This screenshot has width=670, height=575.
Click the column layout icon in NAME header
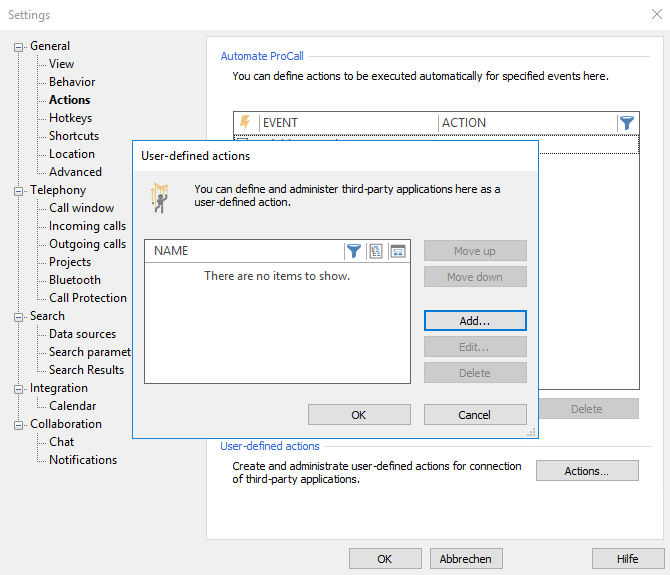pos(398,251)
